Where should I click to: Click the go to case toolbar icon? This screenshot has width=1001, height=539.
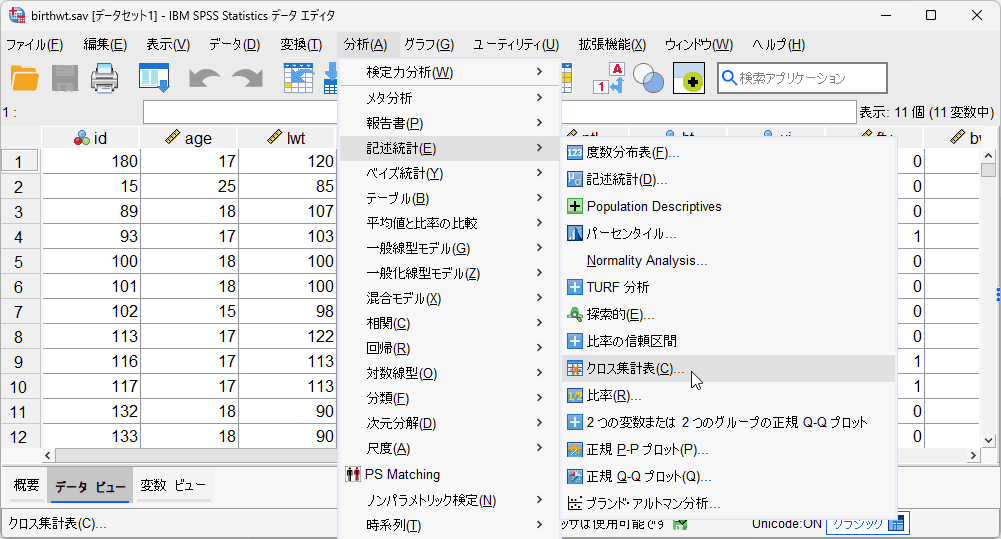(x=298, y=78)
